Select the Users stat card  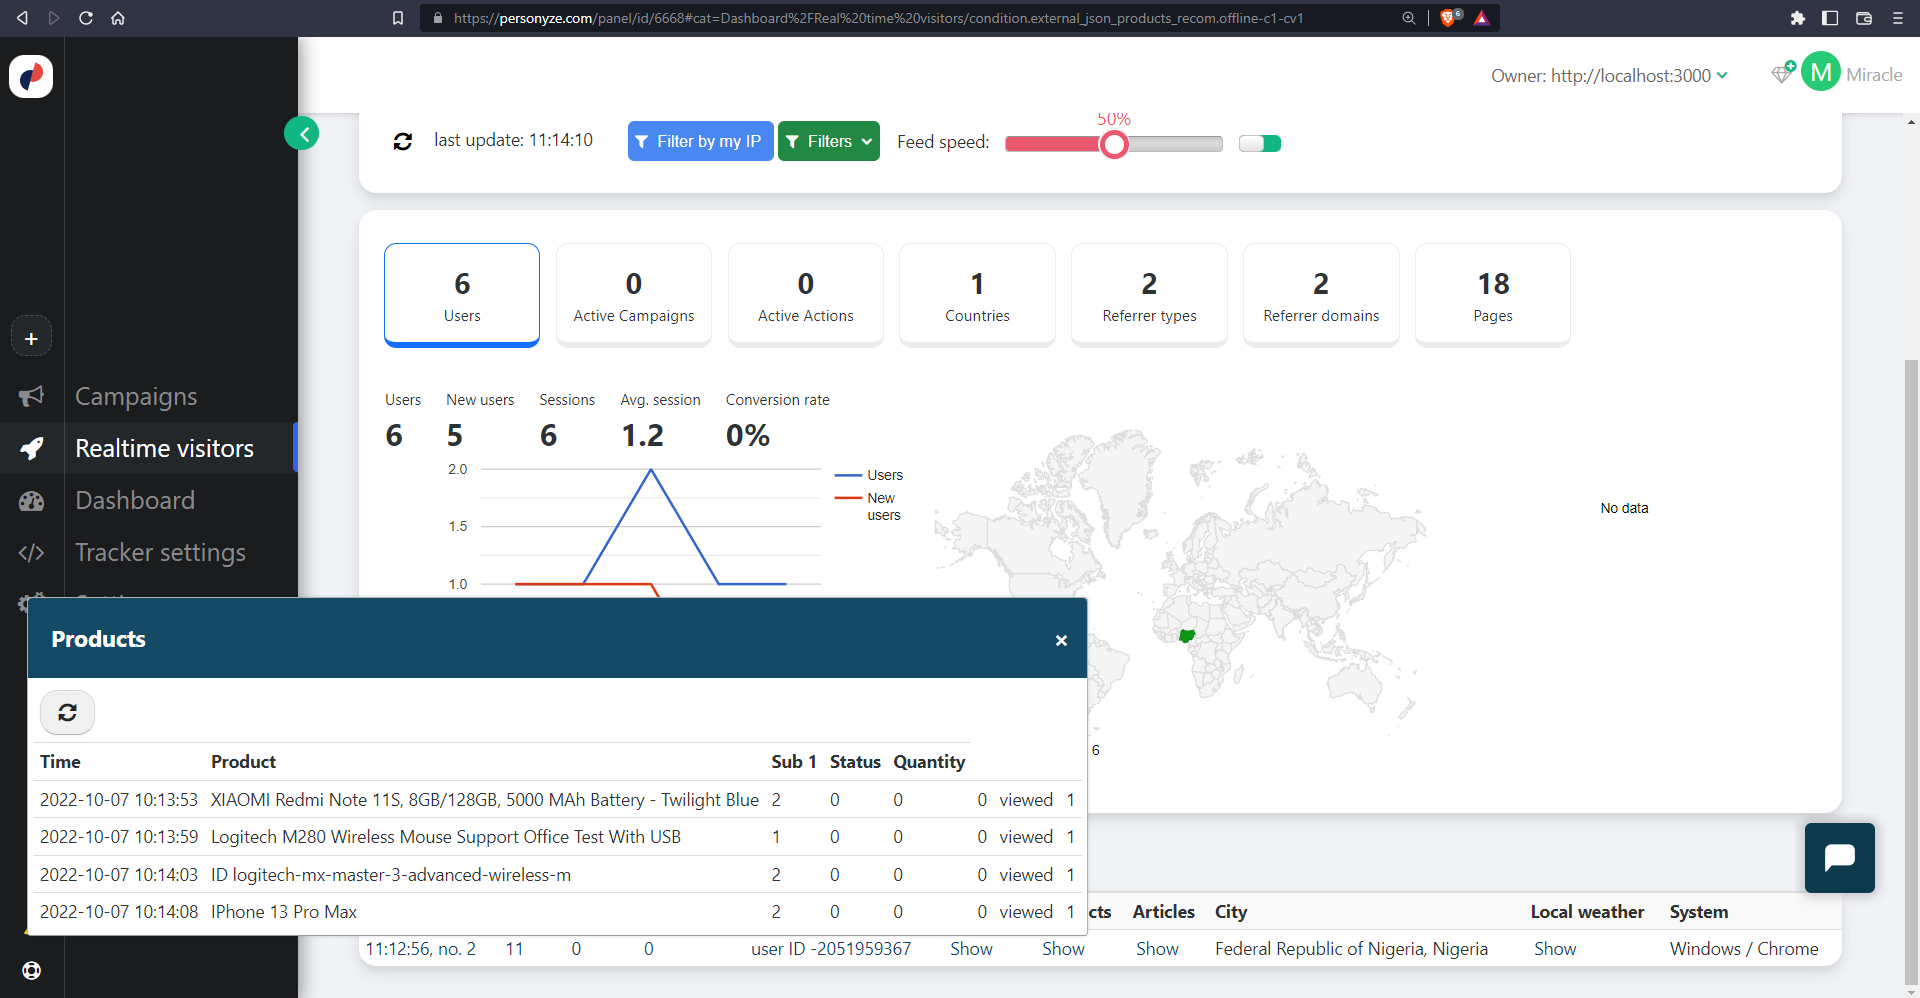coord(462,295)
